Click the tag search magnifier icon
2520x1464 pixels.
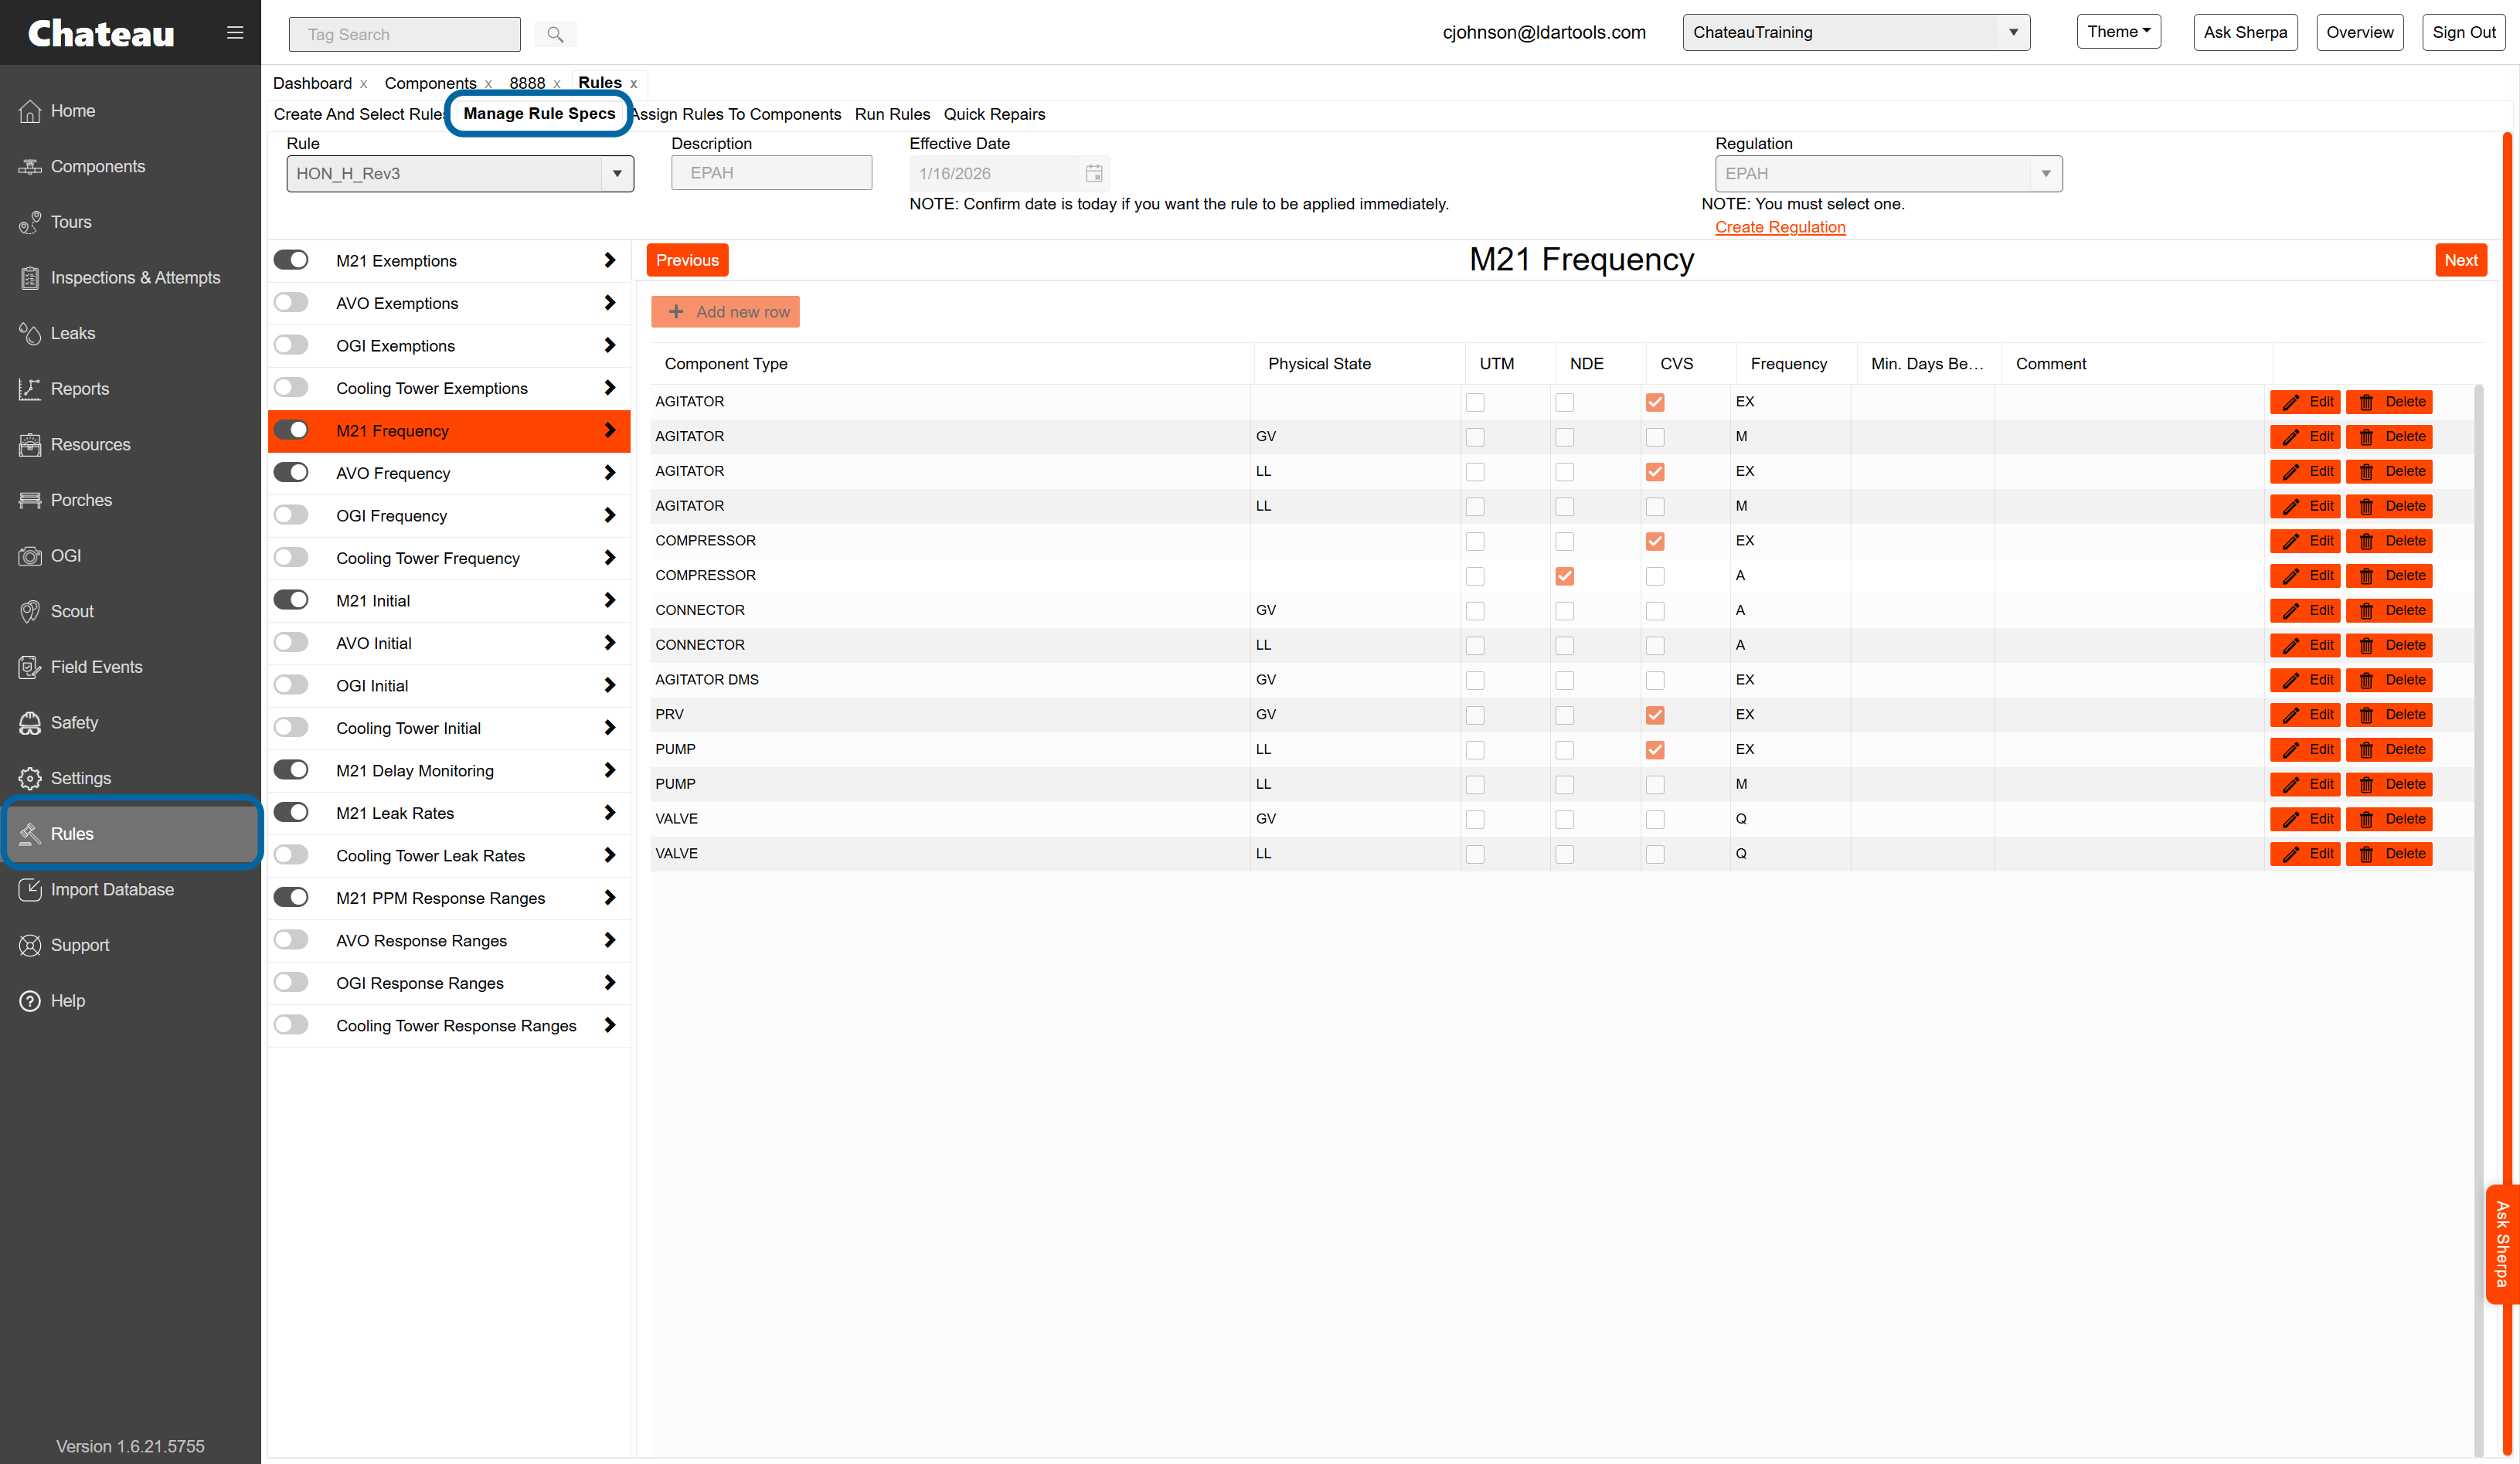[x=555, y=34]
